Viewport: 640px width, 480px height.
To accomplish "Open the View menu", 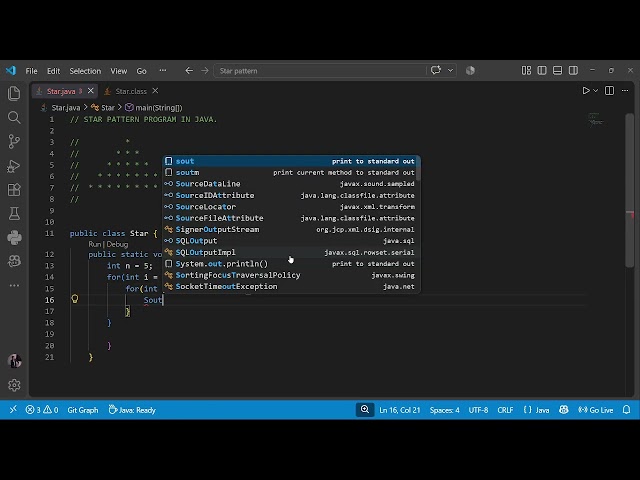I will [119, 71].
